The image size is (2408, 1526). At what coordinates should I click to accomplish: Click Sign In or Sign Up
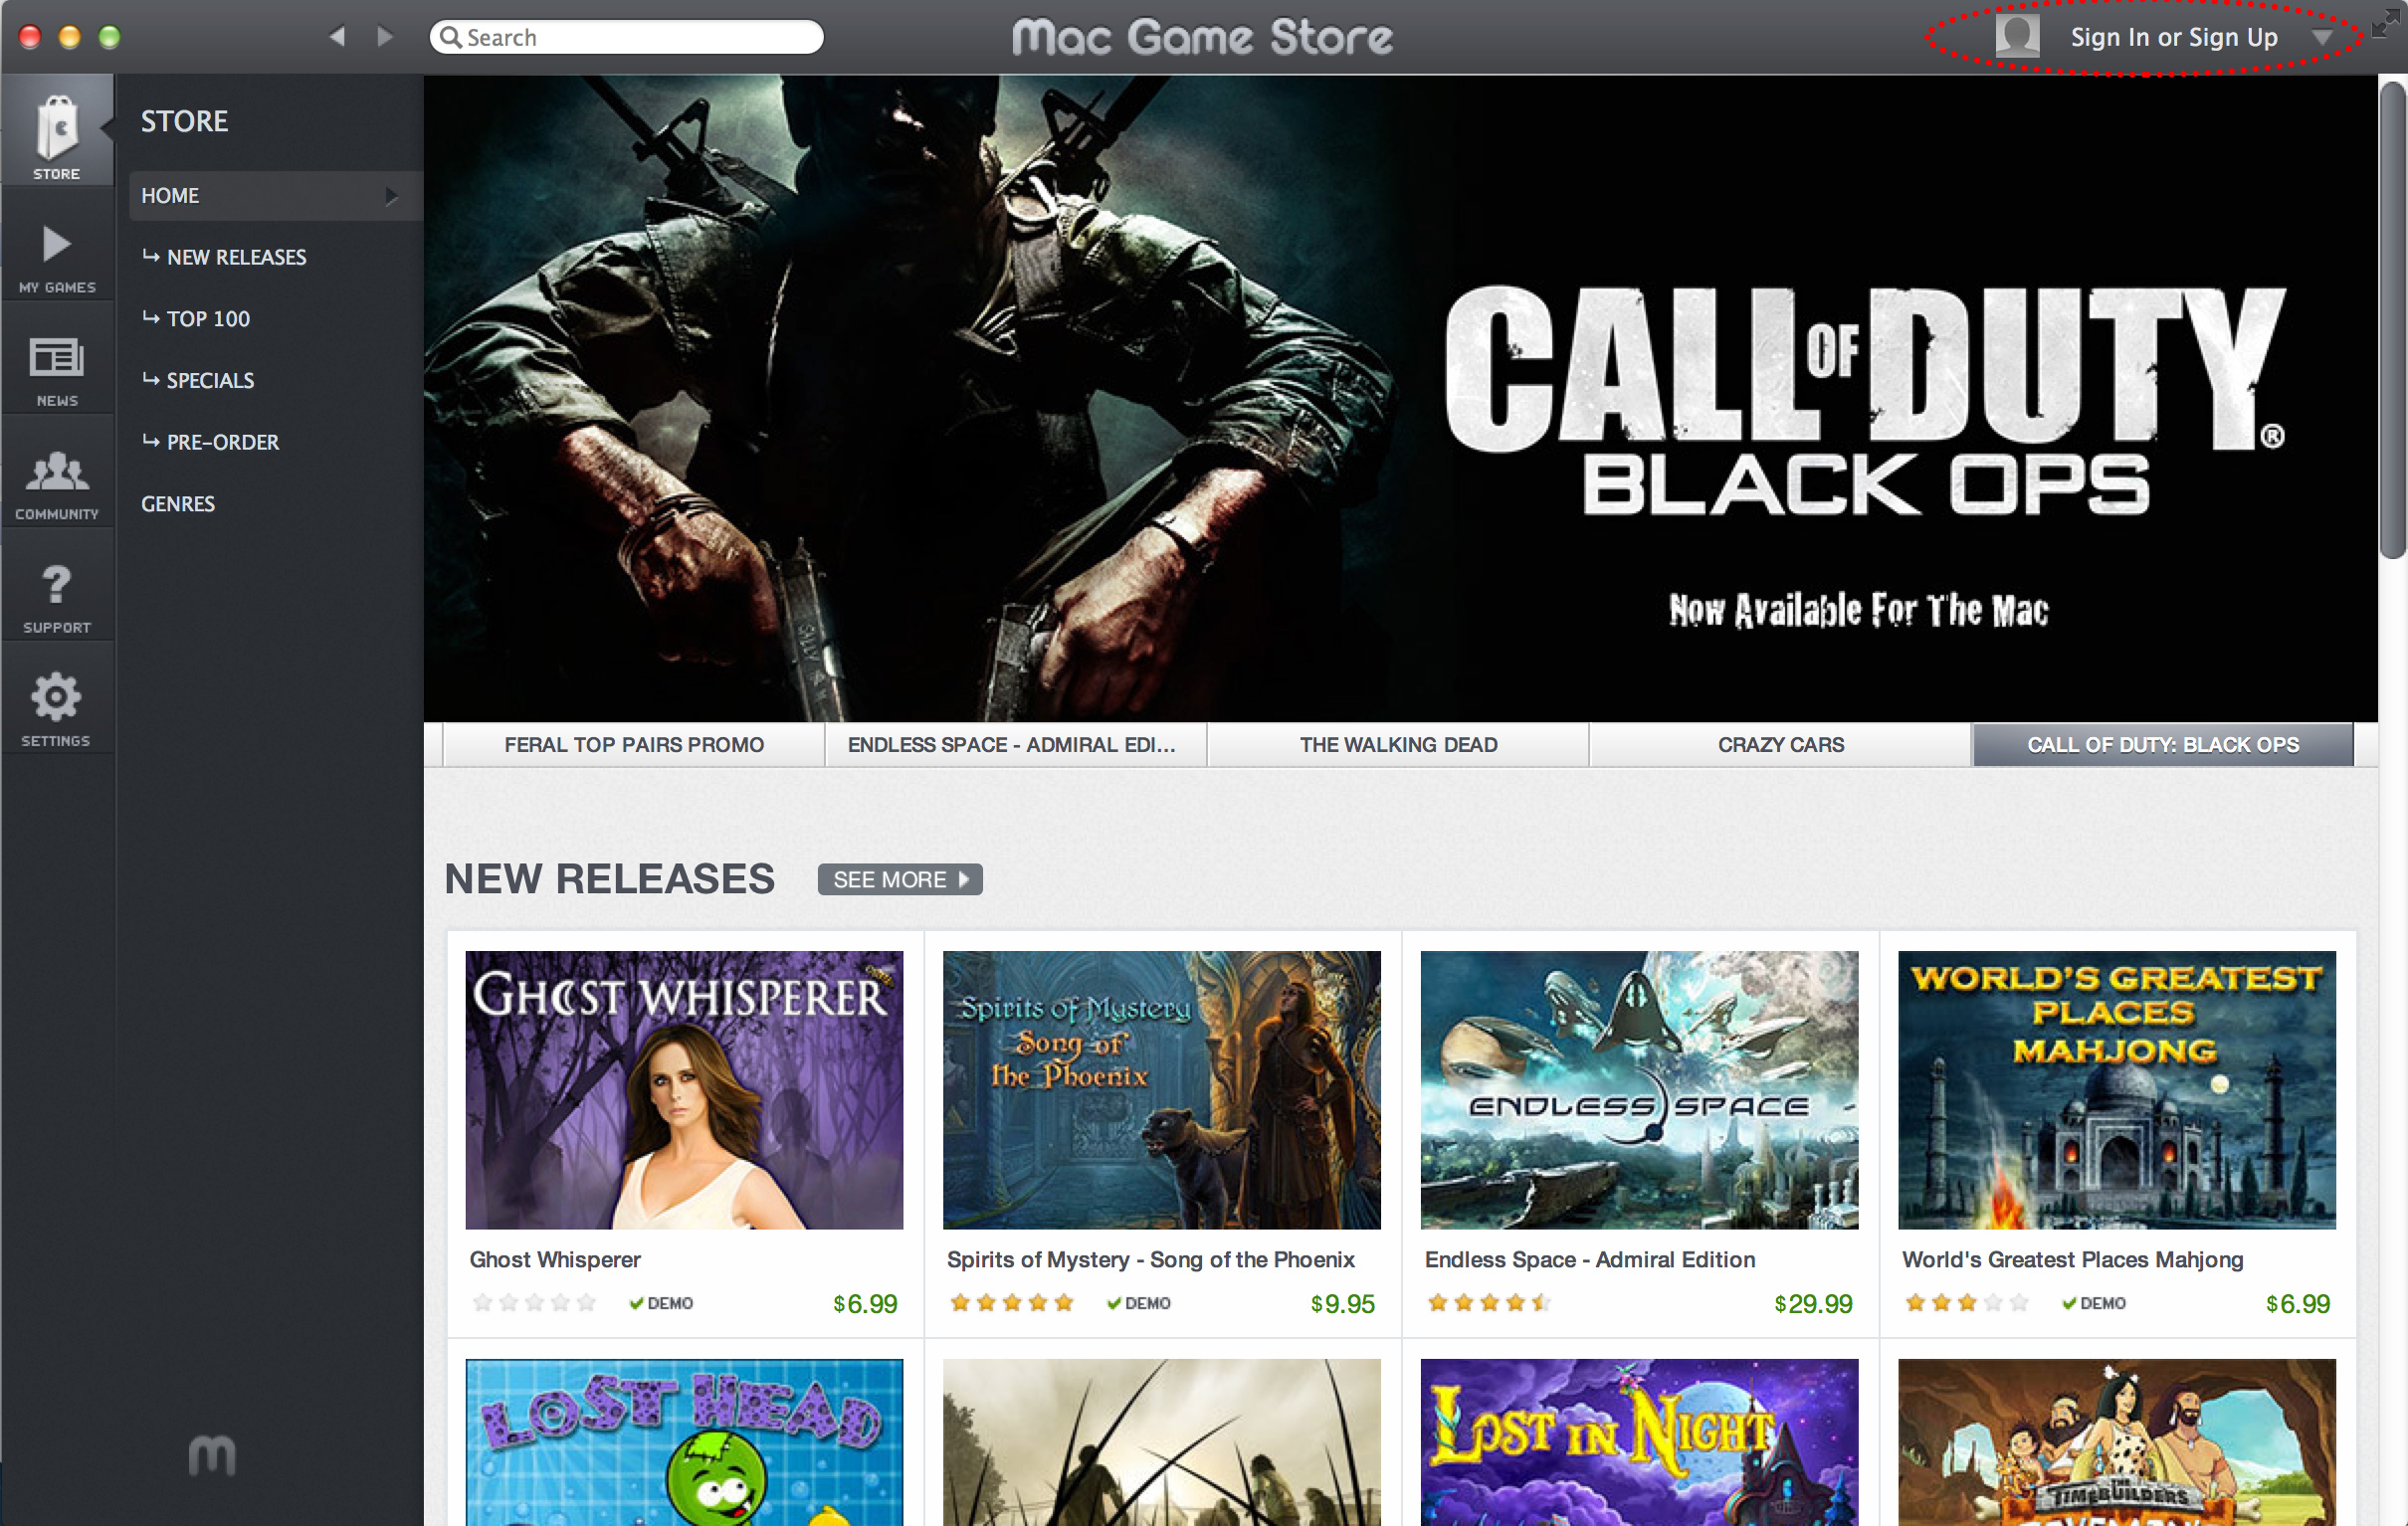(x=2174, y=38)
